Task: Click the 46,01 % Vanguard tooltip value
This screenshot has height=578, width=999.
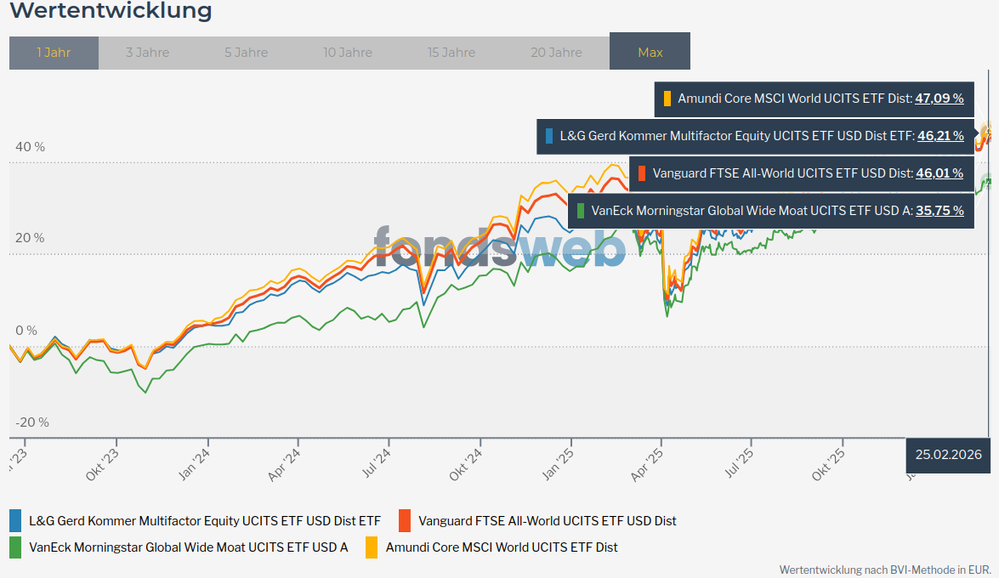Action: click(x=939, y=173)
